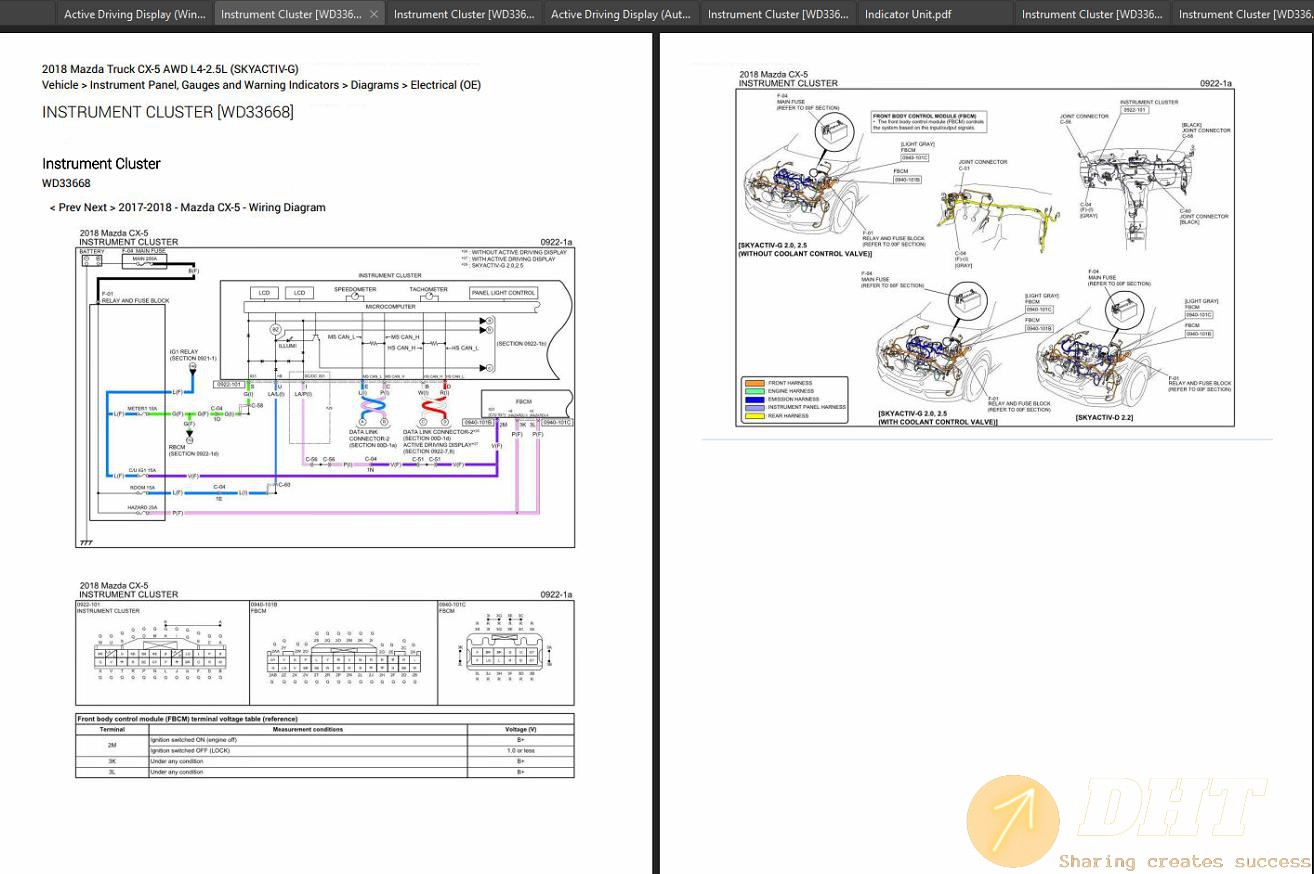Click the 2M terminal cell in voltage table

click(112, 745)
